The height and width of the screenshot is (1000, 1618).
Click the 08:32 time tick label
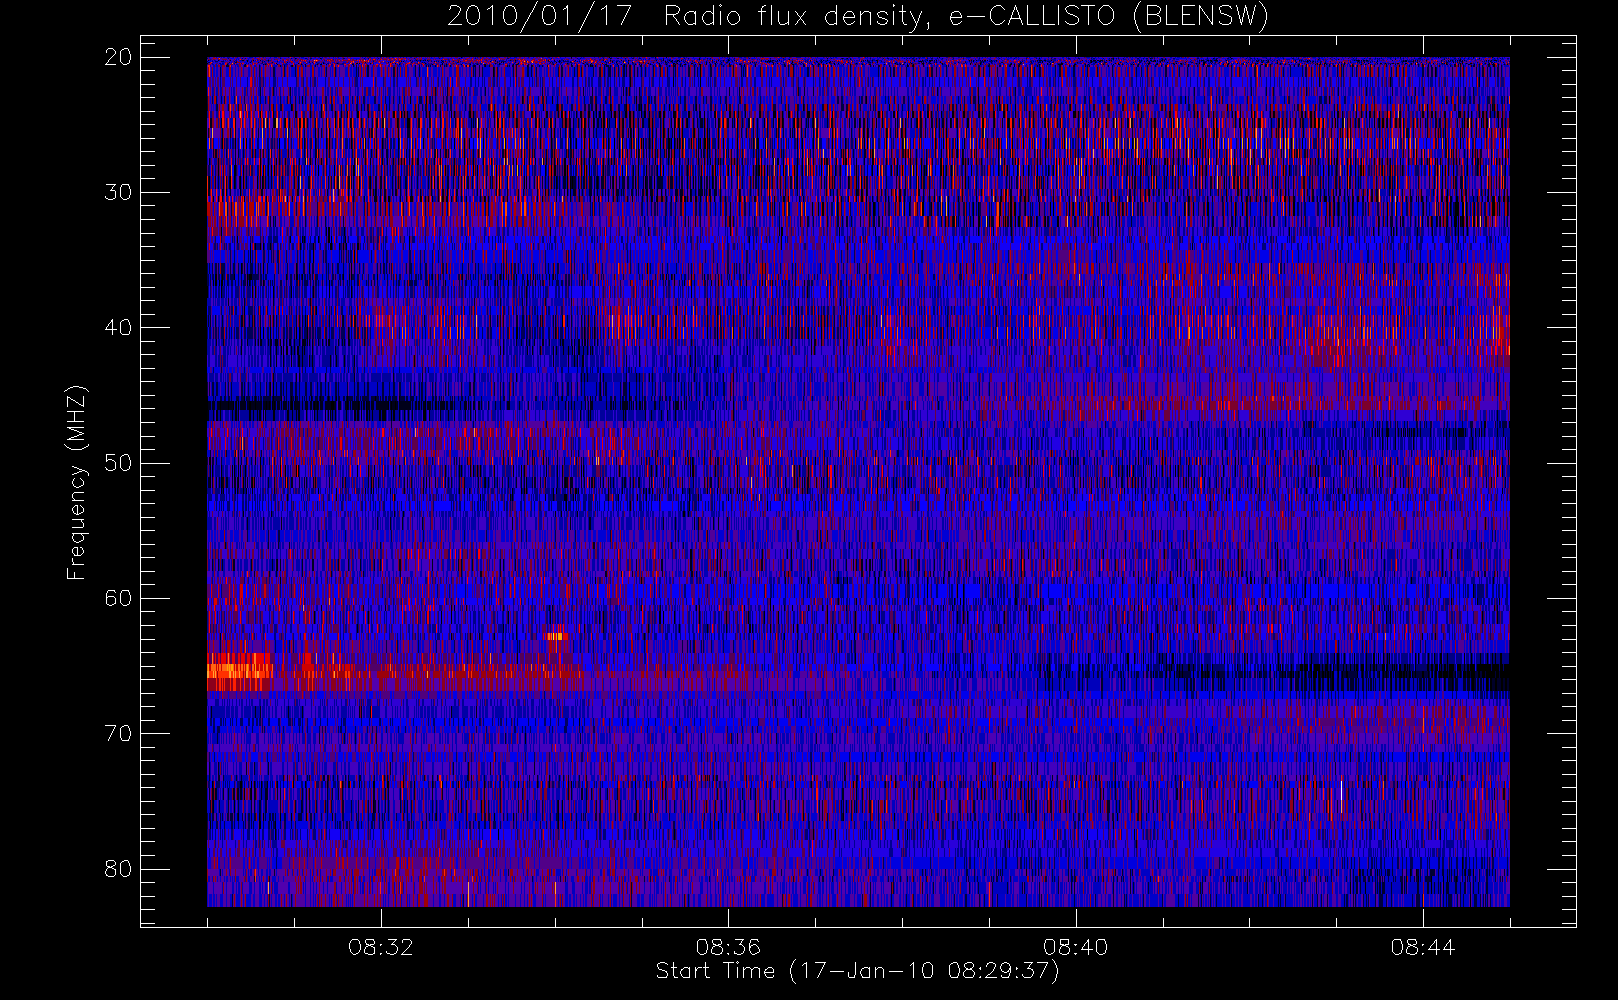coord(381,947)
